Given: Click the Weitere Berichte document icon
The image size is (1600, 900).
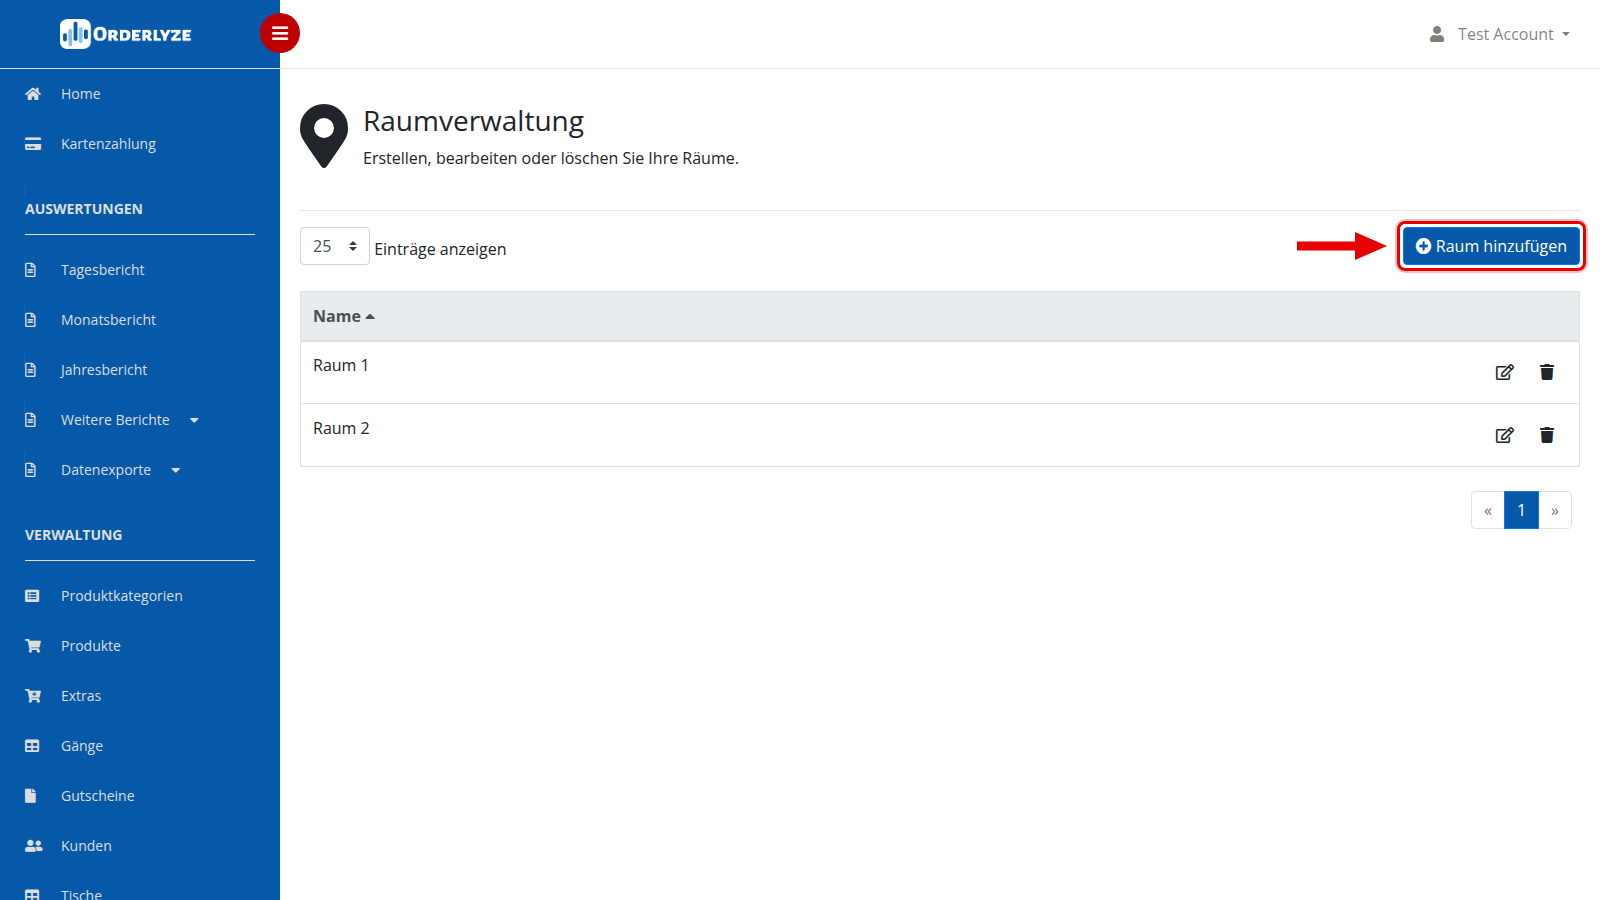Looking at the screenshot, I should point(31,420).
